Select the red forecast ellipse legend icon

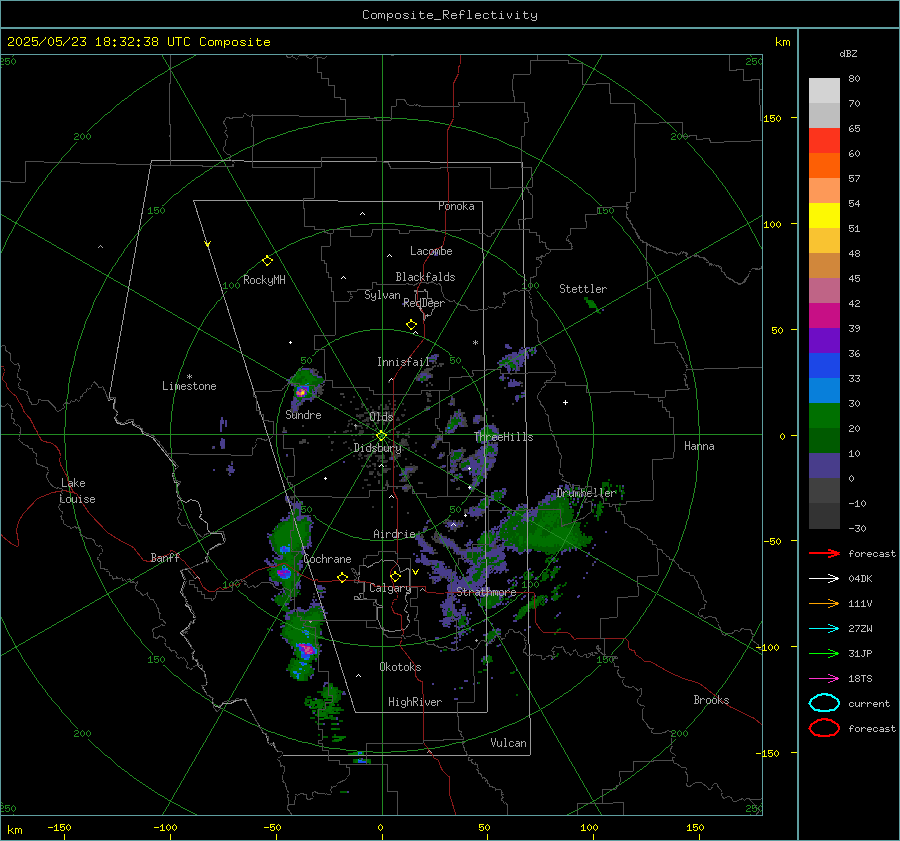pos(824,728)
